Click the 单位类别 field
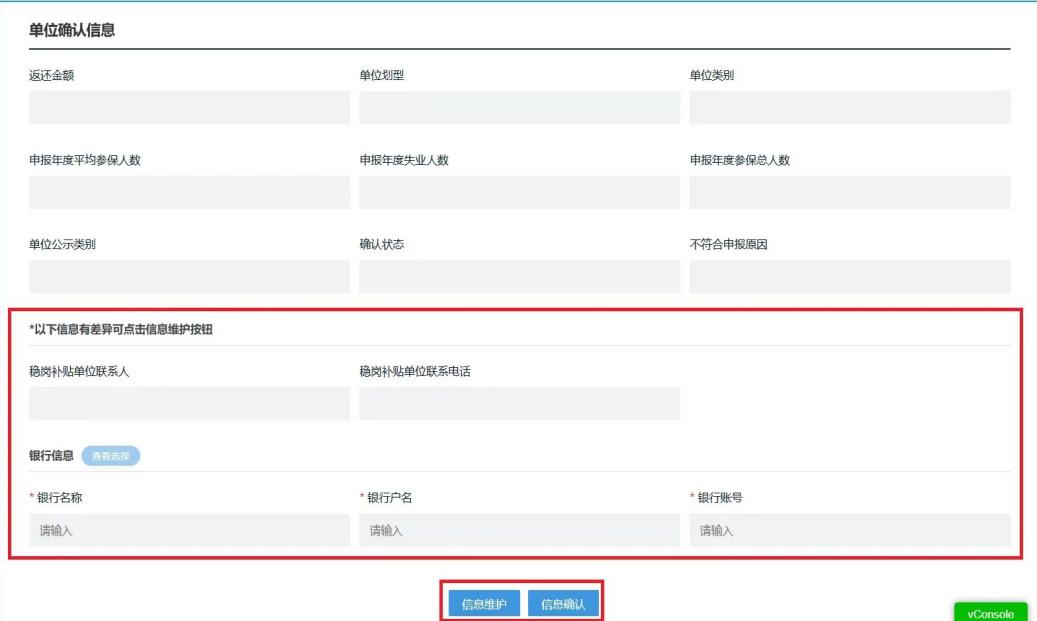 [x=849, y=108]
